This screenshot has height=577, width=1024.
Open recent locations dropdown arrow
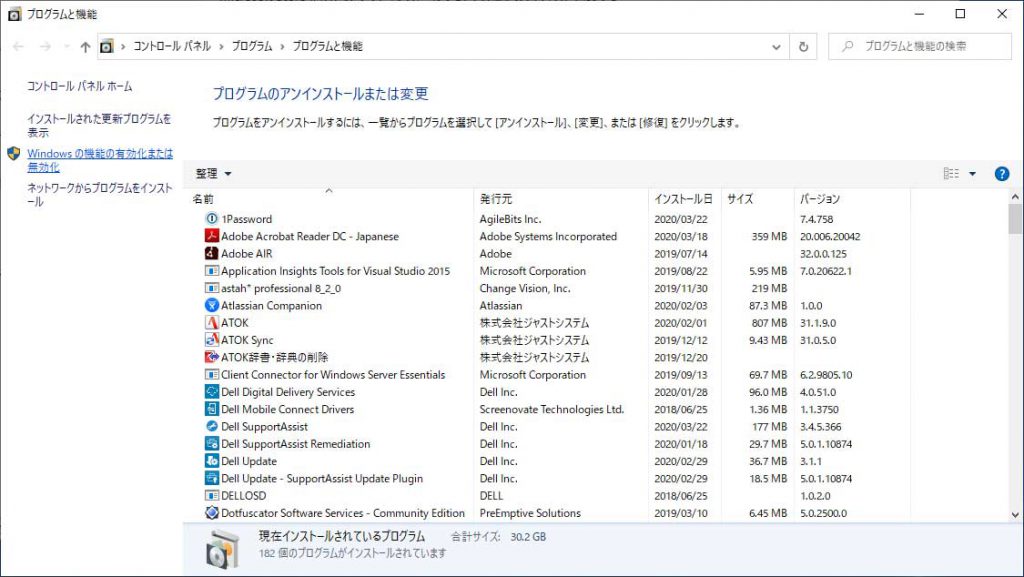(67, 46)
